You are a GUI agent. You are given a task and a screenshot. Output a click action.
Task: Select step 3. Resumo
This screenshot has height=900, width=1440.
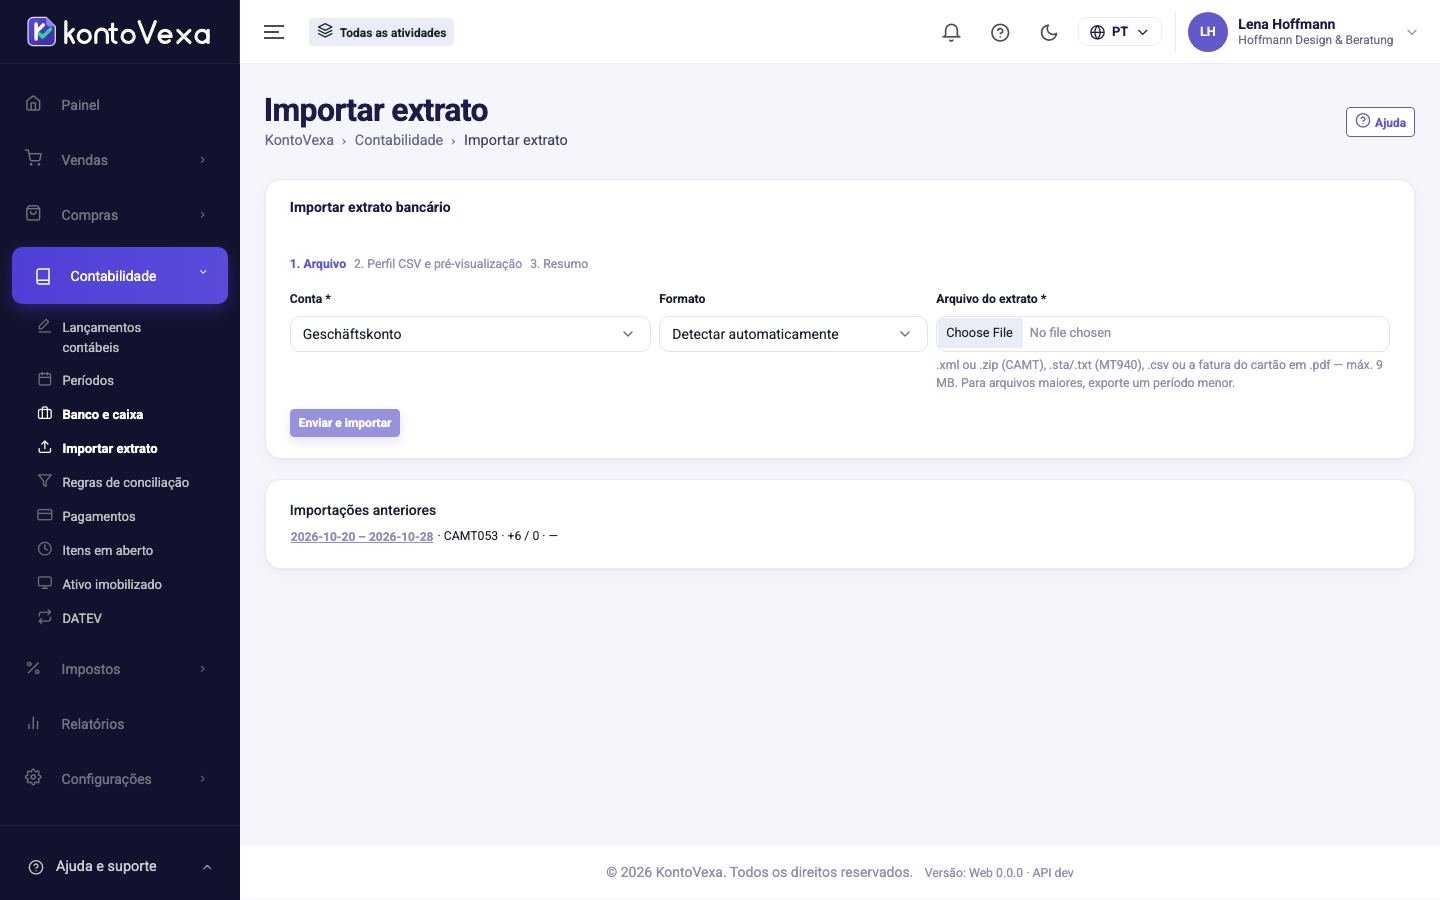[x=559, y=264]
